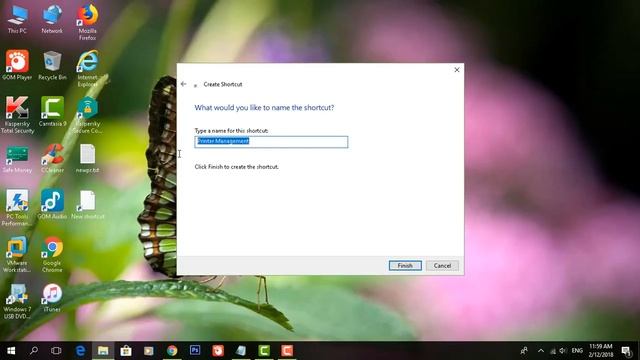The image size is (640, 360).
Task: Open PC Tools Performance shortcut
Action: point(17,208)
